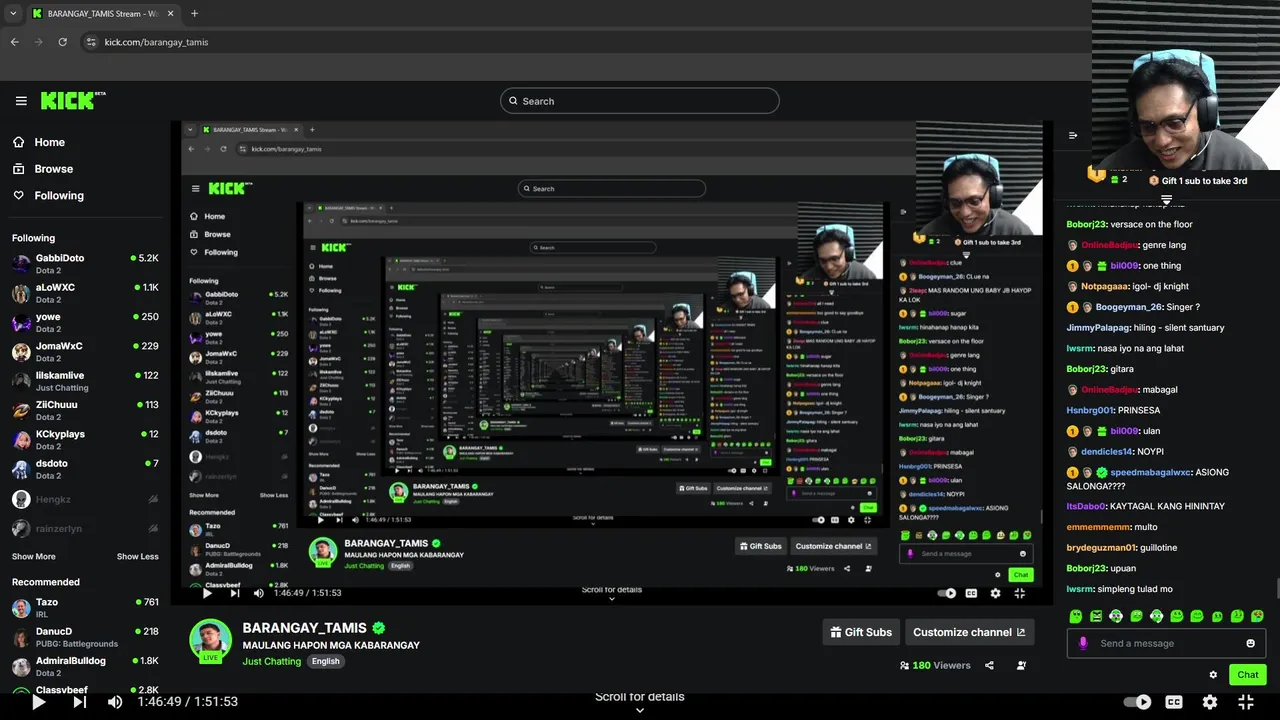
Task: Open a new browser tab with plus
Action: [194, 13]
